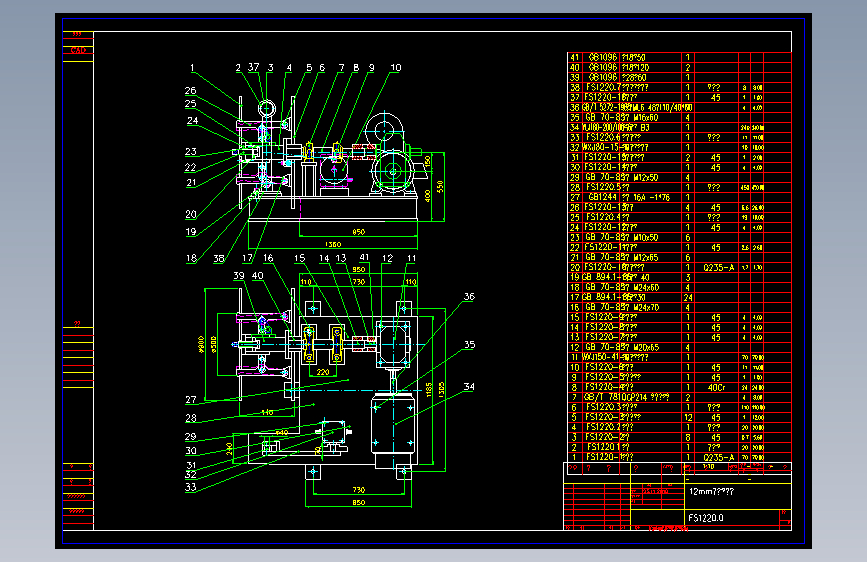Click balloon number 26 in side view
The height and width of the screenshot is (562, 867).
pos(190,90)
